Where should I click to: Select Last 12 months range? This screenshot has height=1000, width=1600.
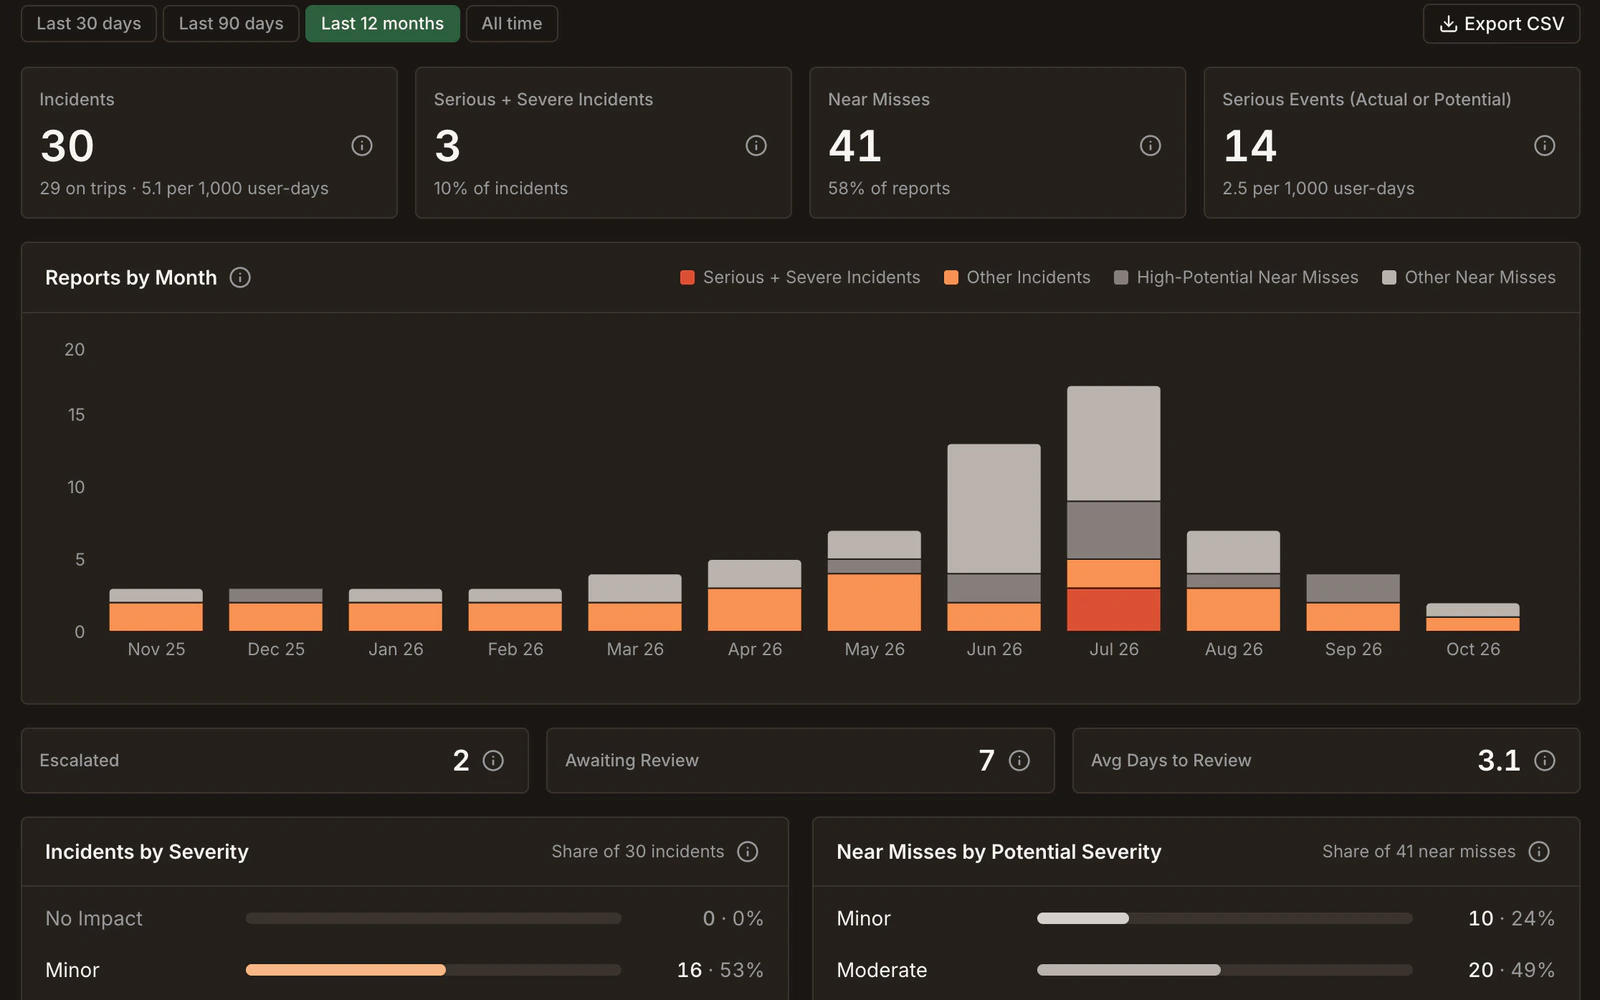[382, 24]
